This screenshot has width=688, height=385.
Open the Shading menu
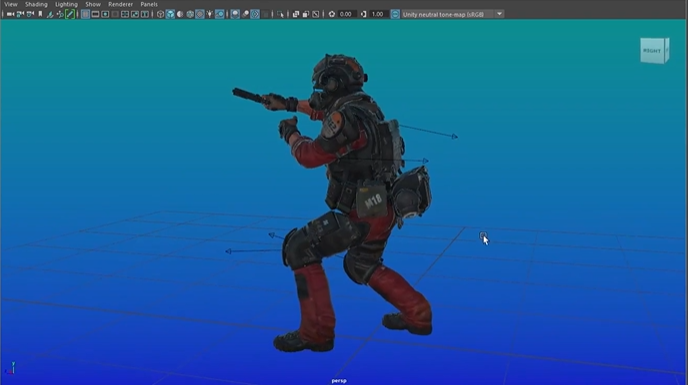coord(36,4)
